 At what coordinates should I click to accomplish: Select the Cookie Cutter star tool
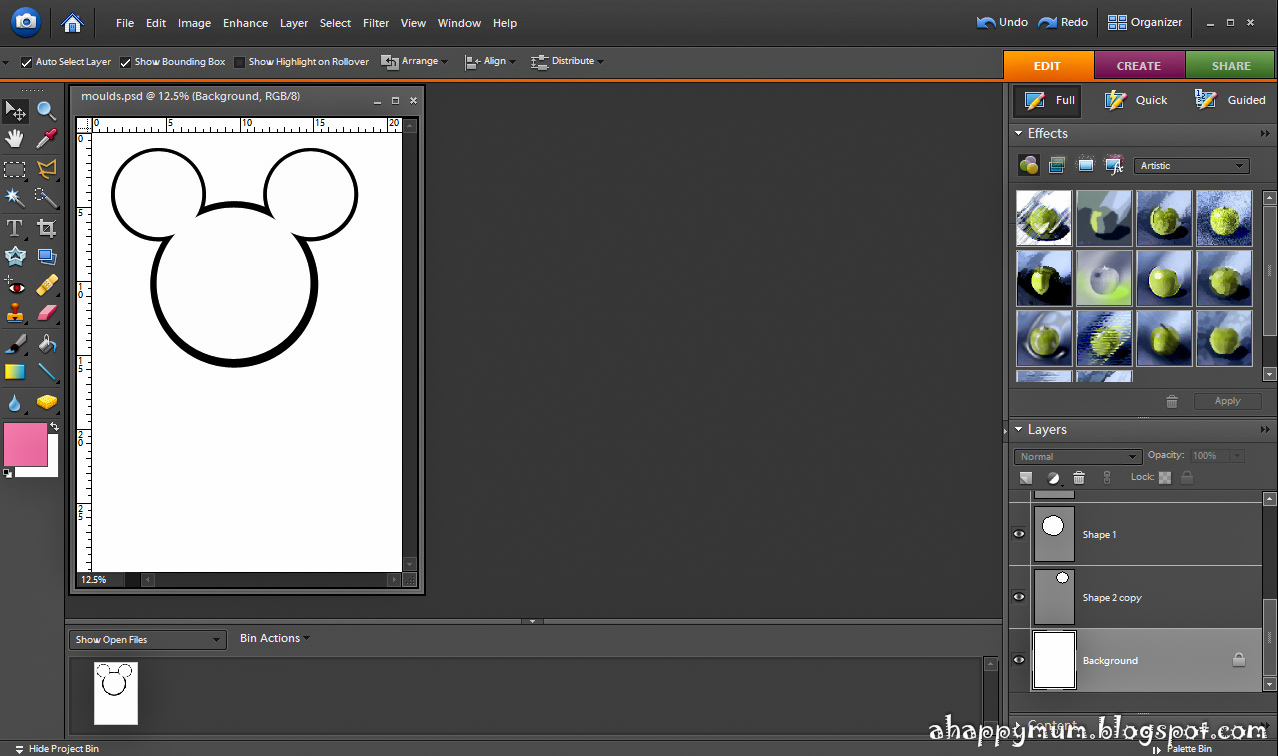coord(15,257)
